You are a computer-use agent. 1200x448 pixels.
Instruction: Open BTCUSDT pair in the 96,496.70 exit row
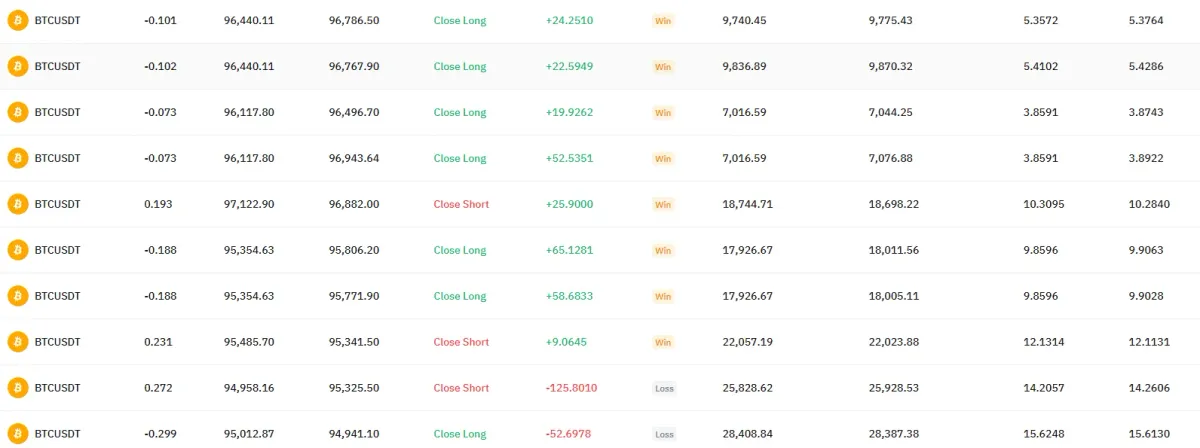[x=57, y=112]
